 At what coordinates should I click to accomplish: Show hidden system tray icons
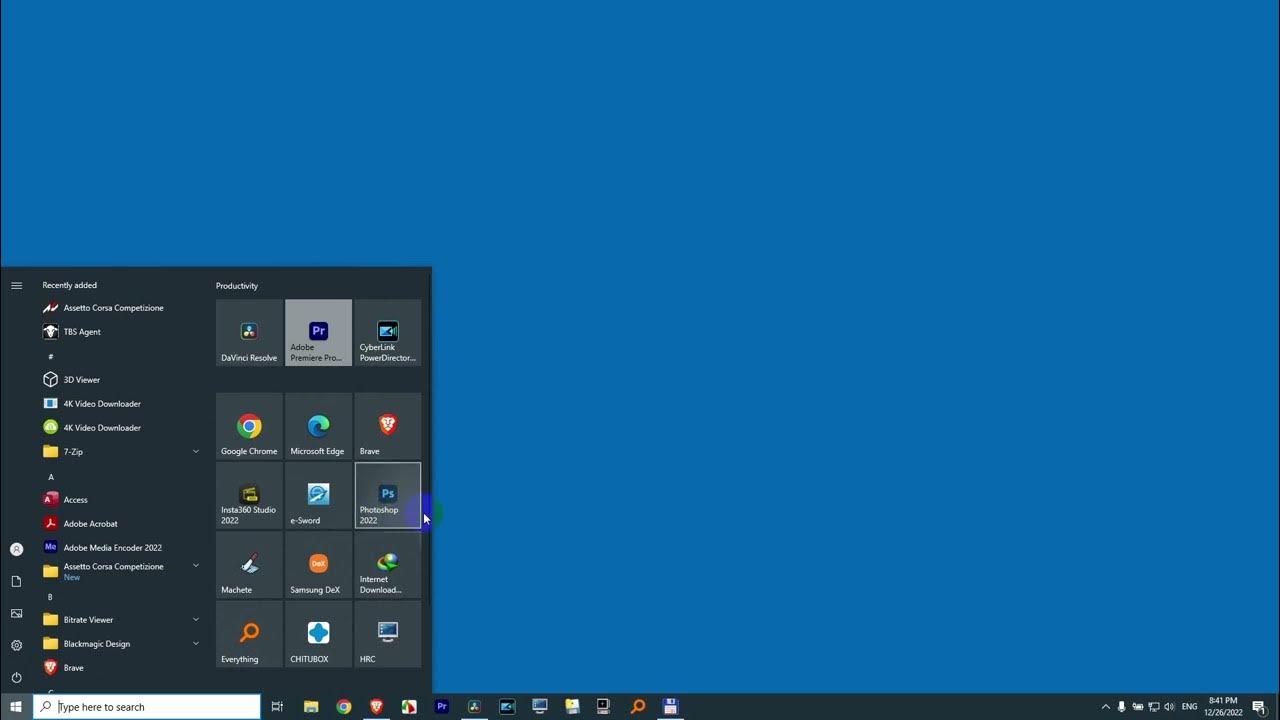(x=1105, y=707)
